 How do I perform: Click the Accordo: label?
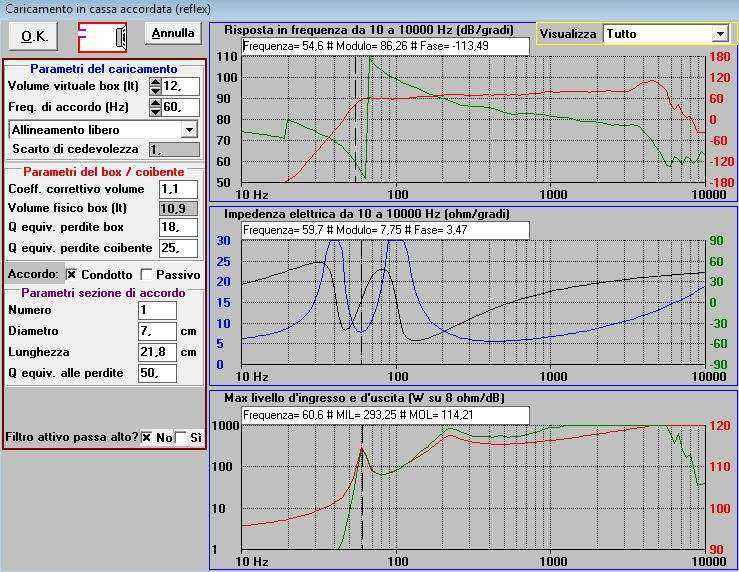33,274
